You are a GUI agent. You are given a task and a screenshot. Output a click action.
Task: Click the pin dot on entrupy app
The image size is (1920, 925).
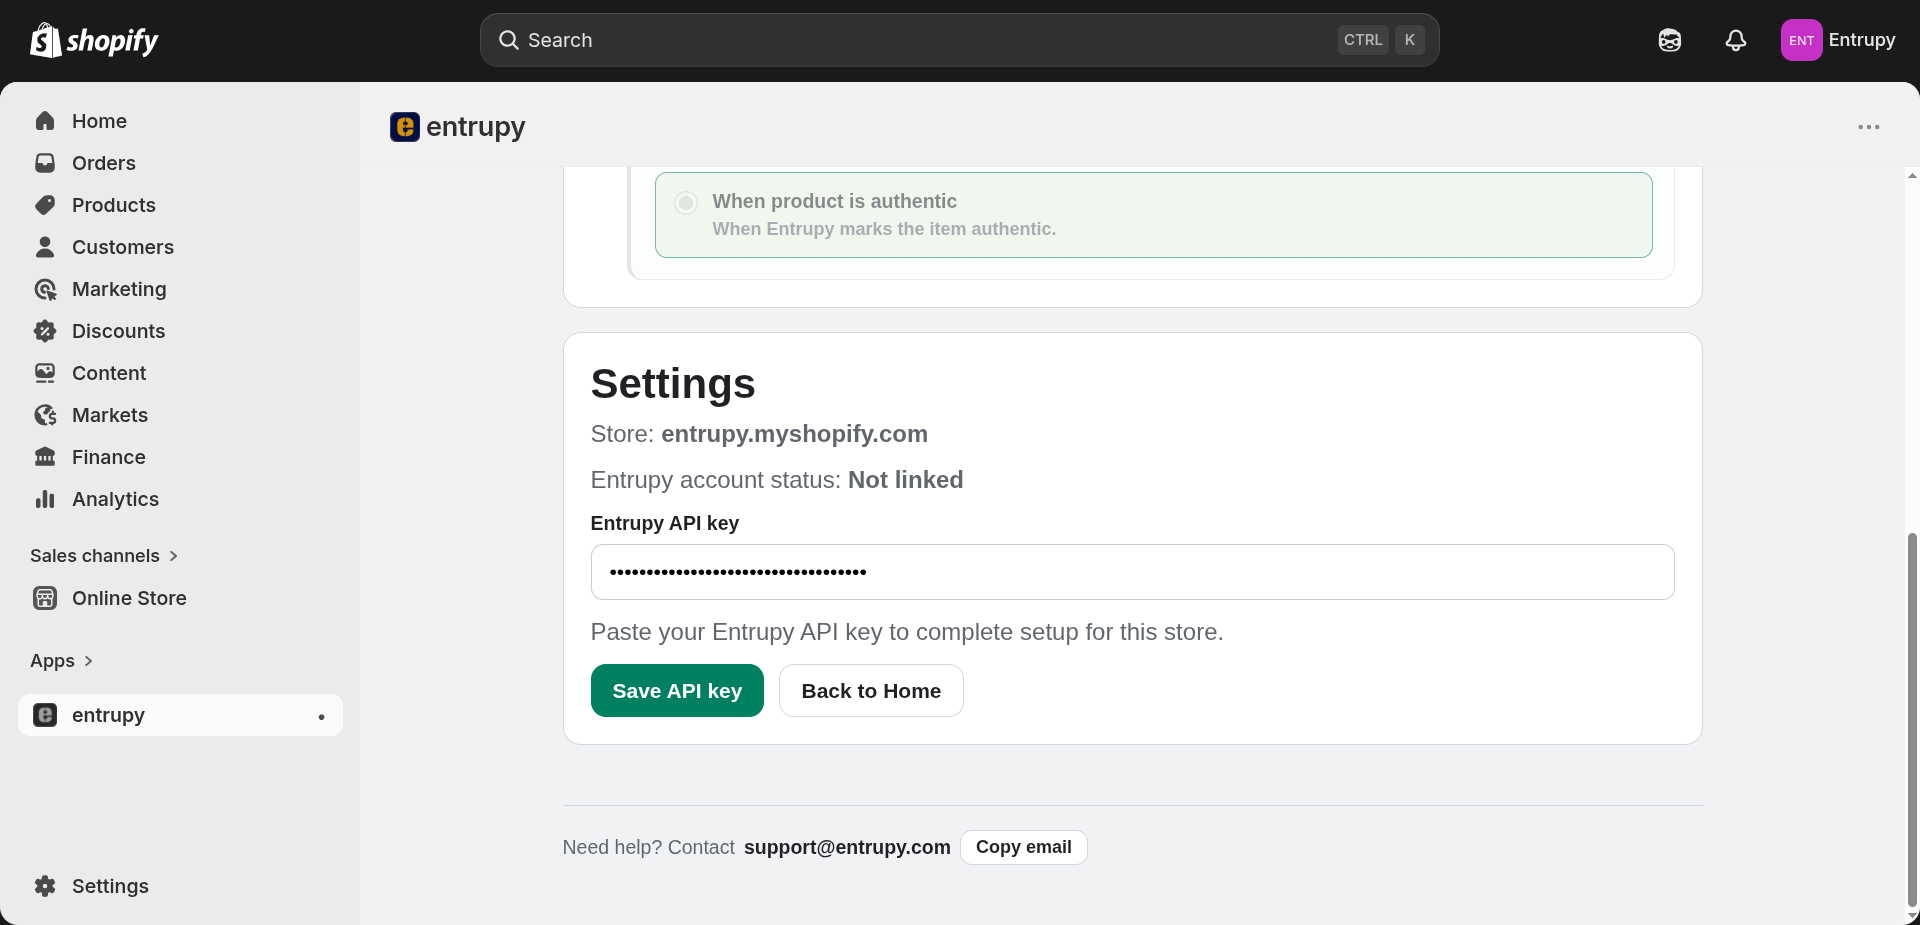(321, 716)
